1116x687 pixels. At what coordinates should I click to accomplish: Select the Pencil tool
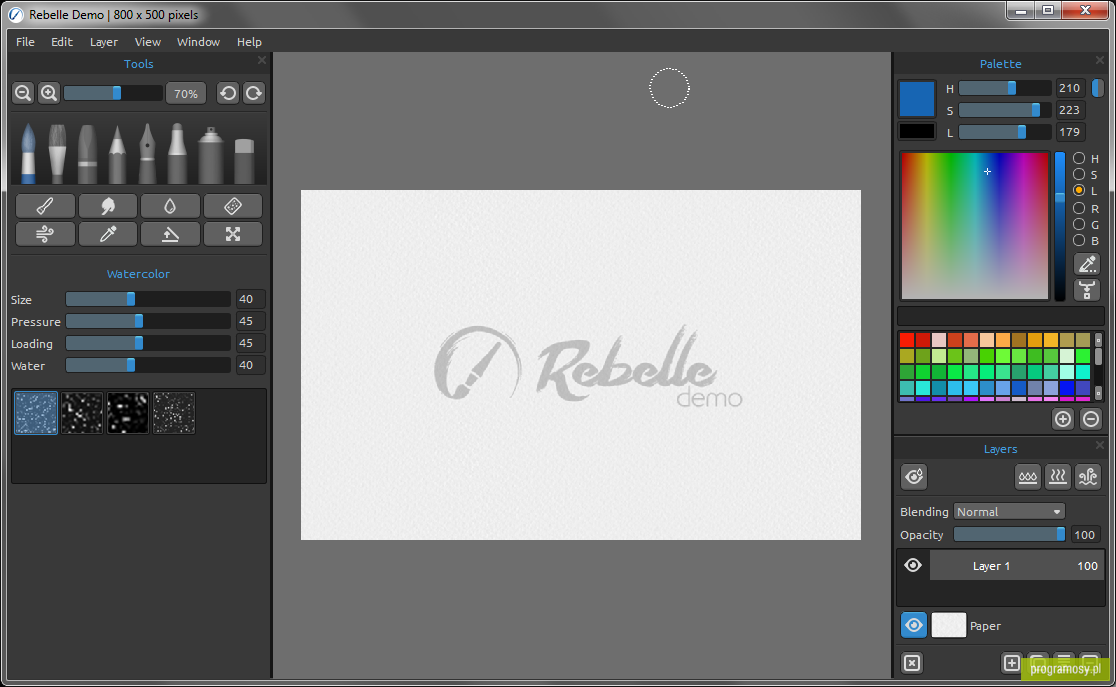point(117,154)
